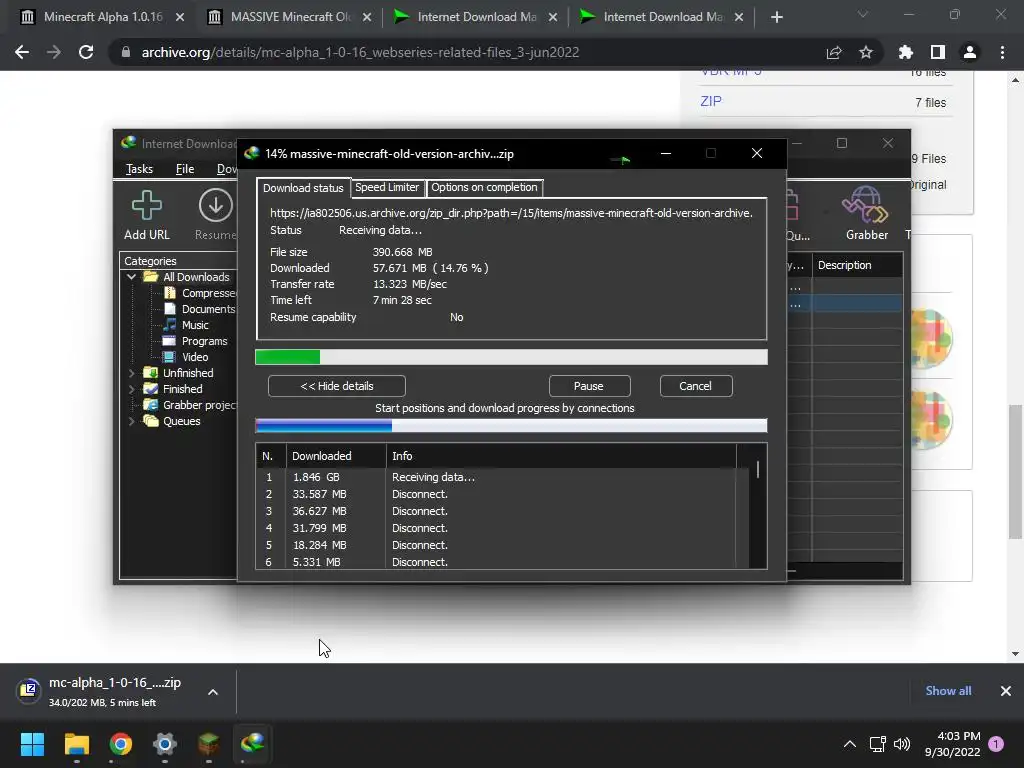Show hidden system tray icons
The width and height of the screenshot is (1024, 768).
pyautogui.click(x=850, y=744)
